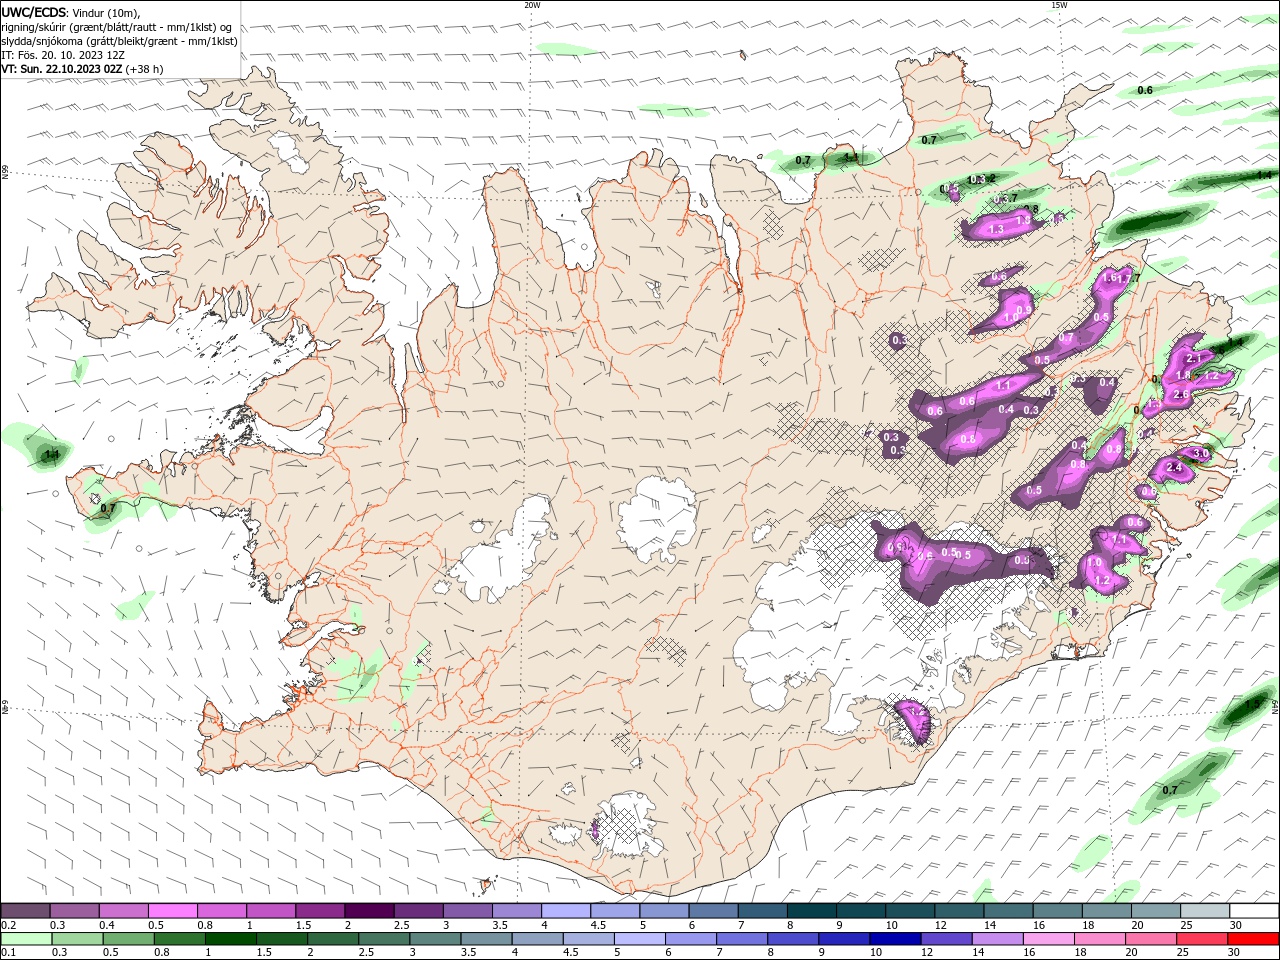Pick the rain legend swatch starting at 0.5
Viewport: 1280px width, 960px height.
click(128, 939)
